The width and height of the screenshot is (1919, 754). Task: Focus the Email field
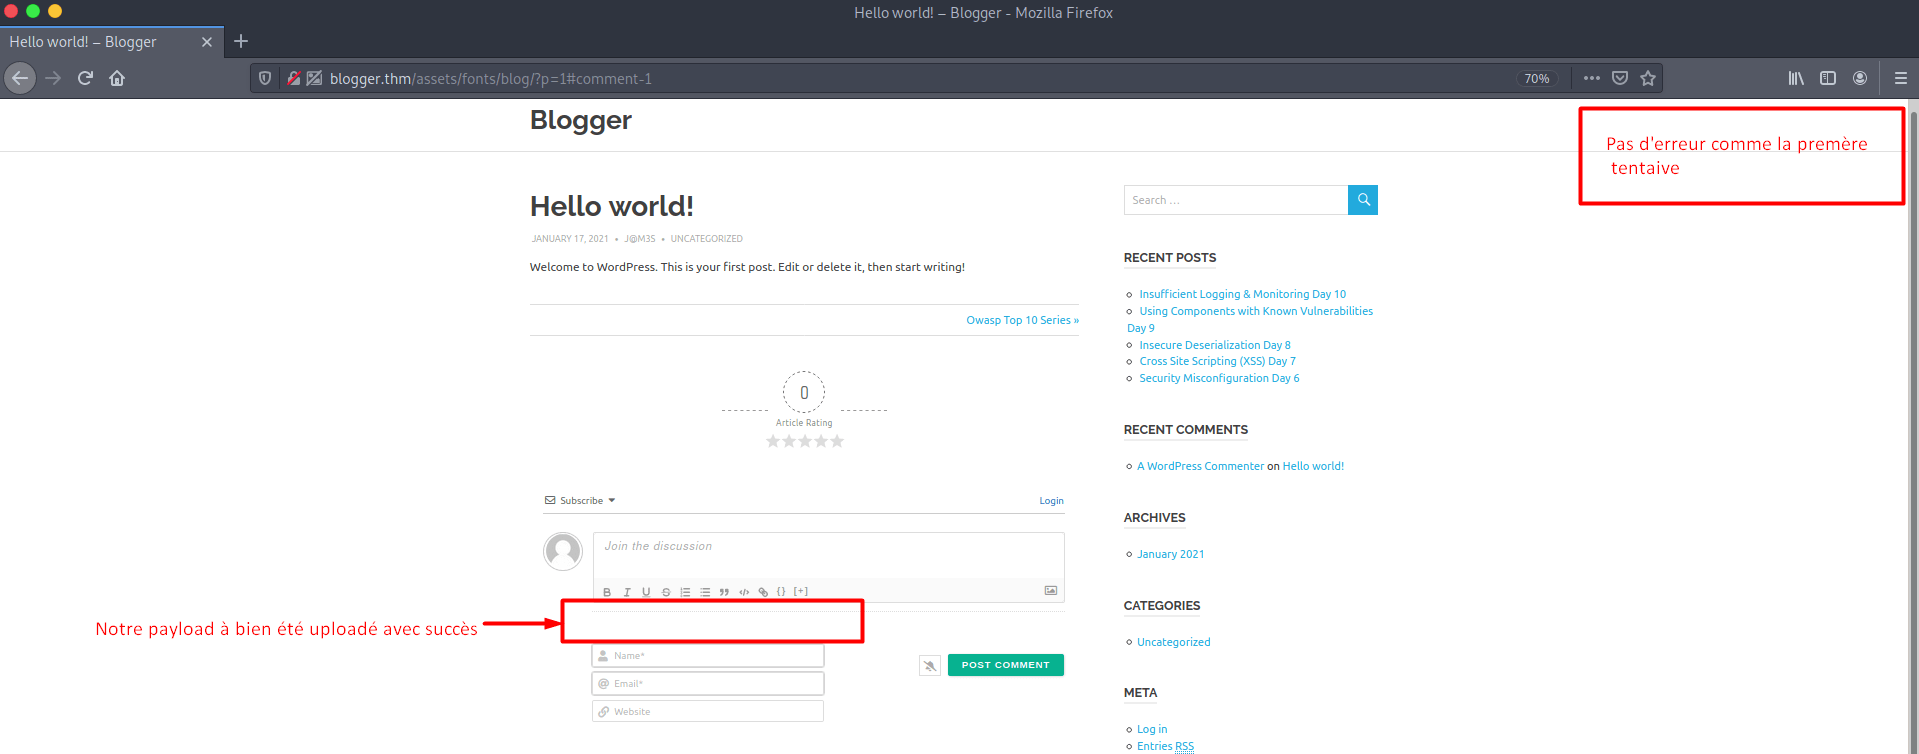[708, 684]
